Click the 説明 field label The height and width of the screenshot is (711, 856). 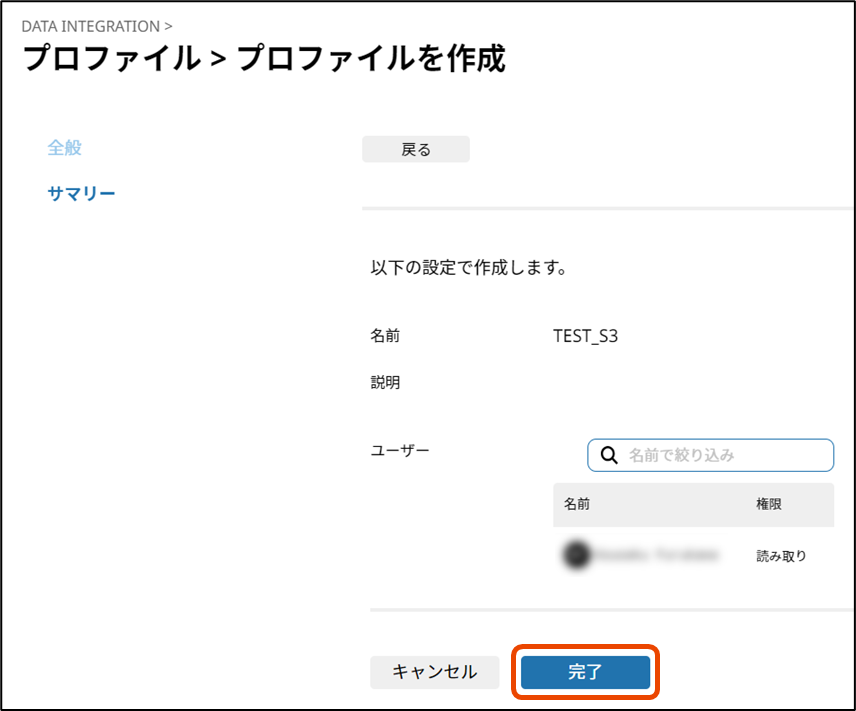(385, 382)
